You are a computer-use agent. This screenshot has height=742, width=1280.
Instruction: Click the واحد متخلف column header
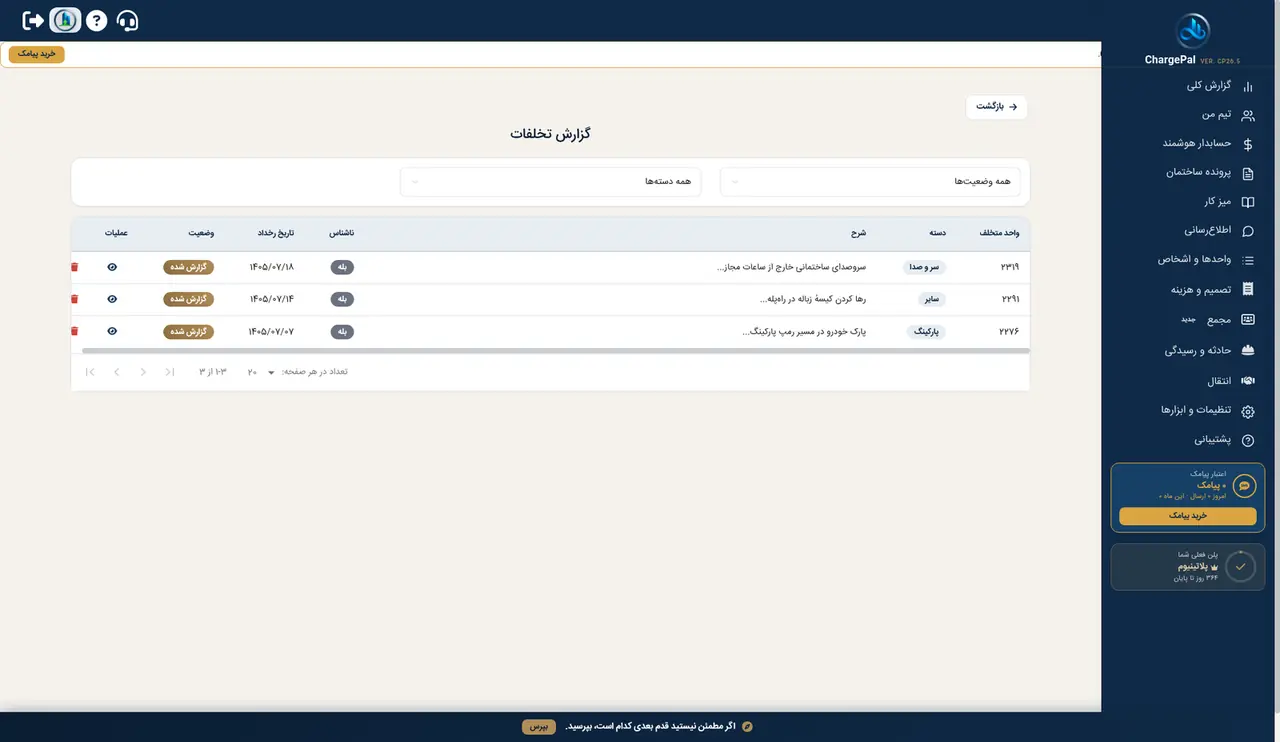(x=999, y=233)
